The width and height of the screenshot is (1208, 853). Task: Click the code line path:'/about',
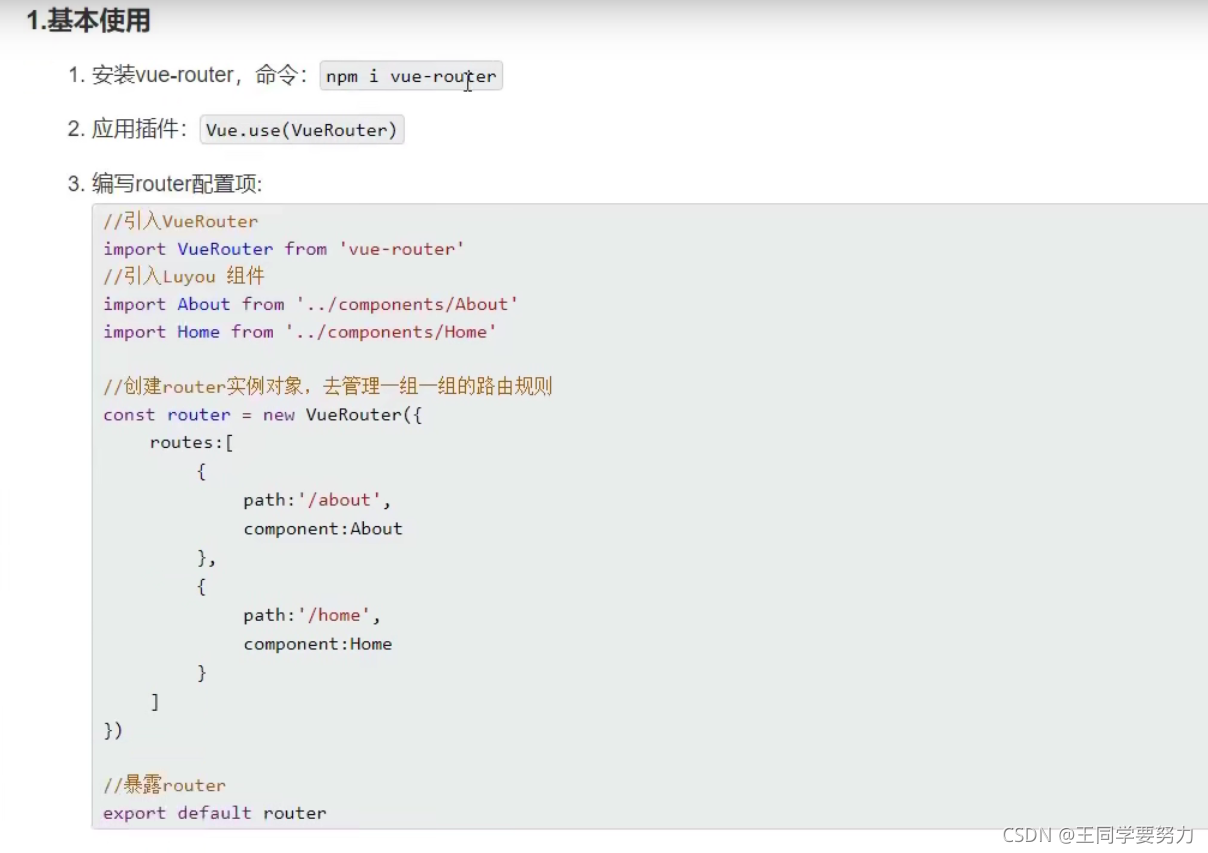[x=317, y=500]
